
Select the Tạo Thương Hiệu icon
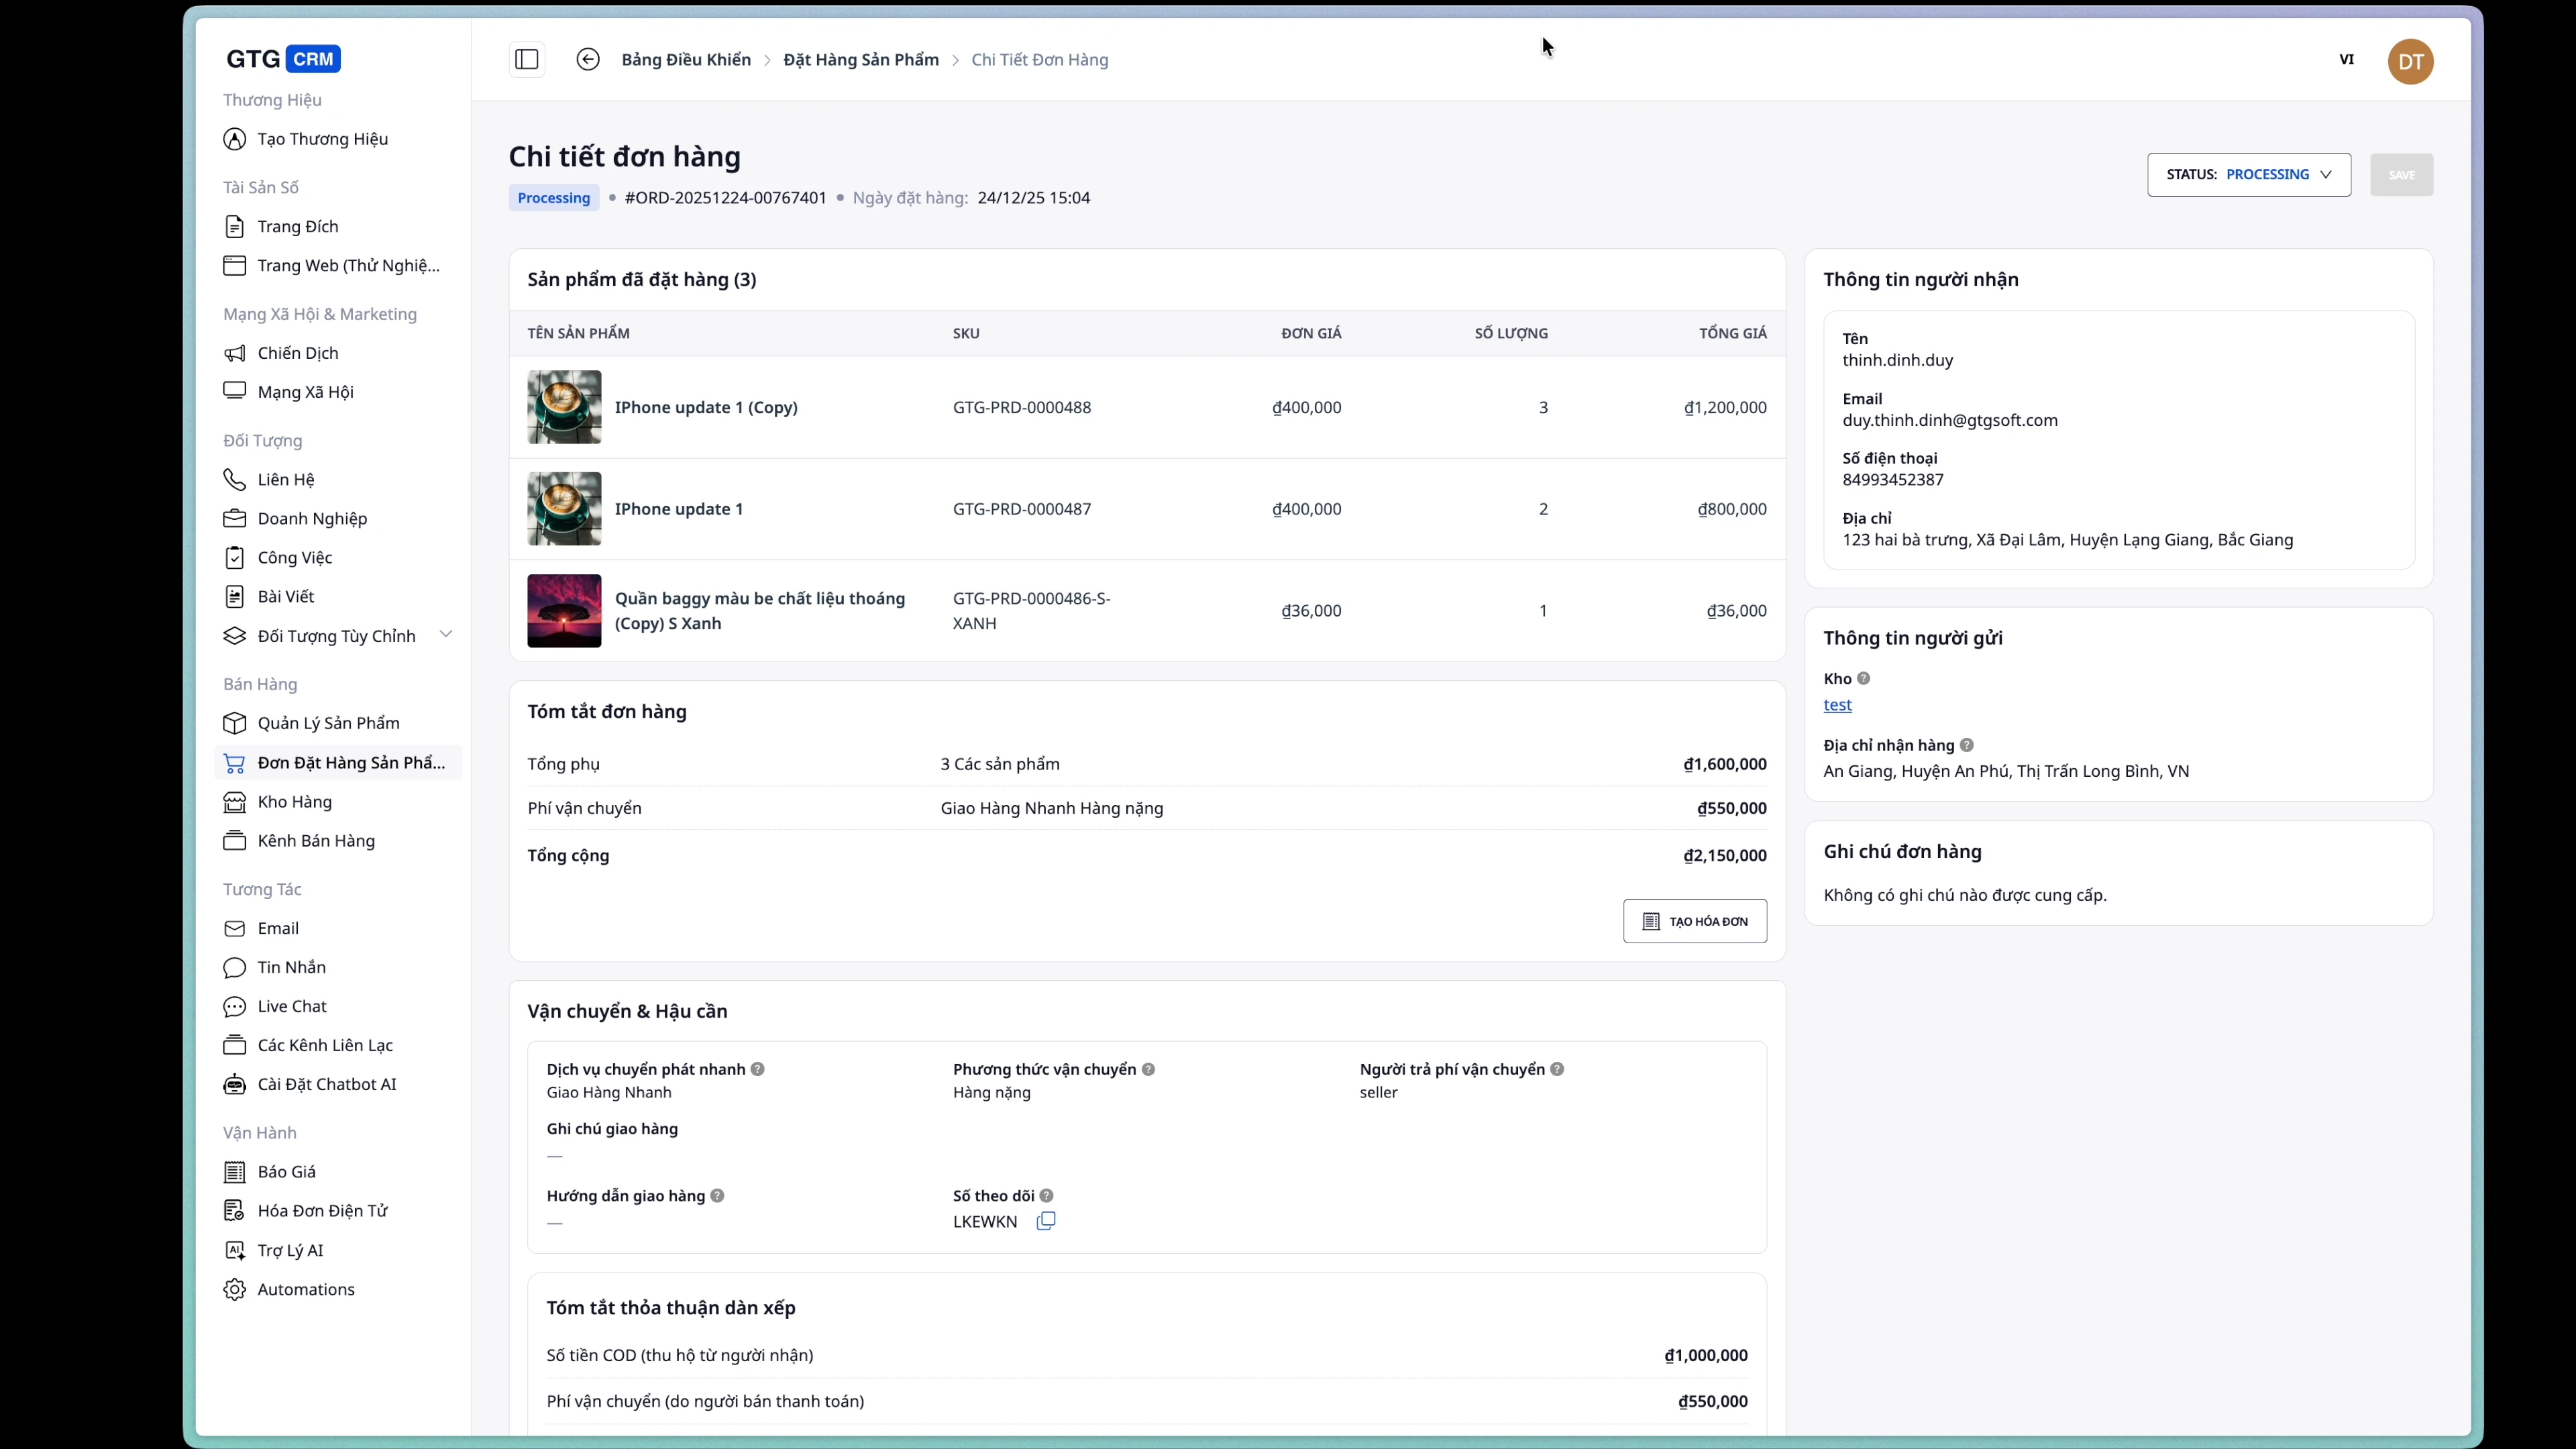point(234,139)
